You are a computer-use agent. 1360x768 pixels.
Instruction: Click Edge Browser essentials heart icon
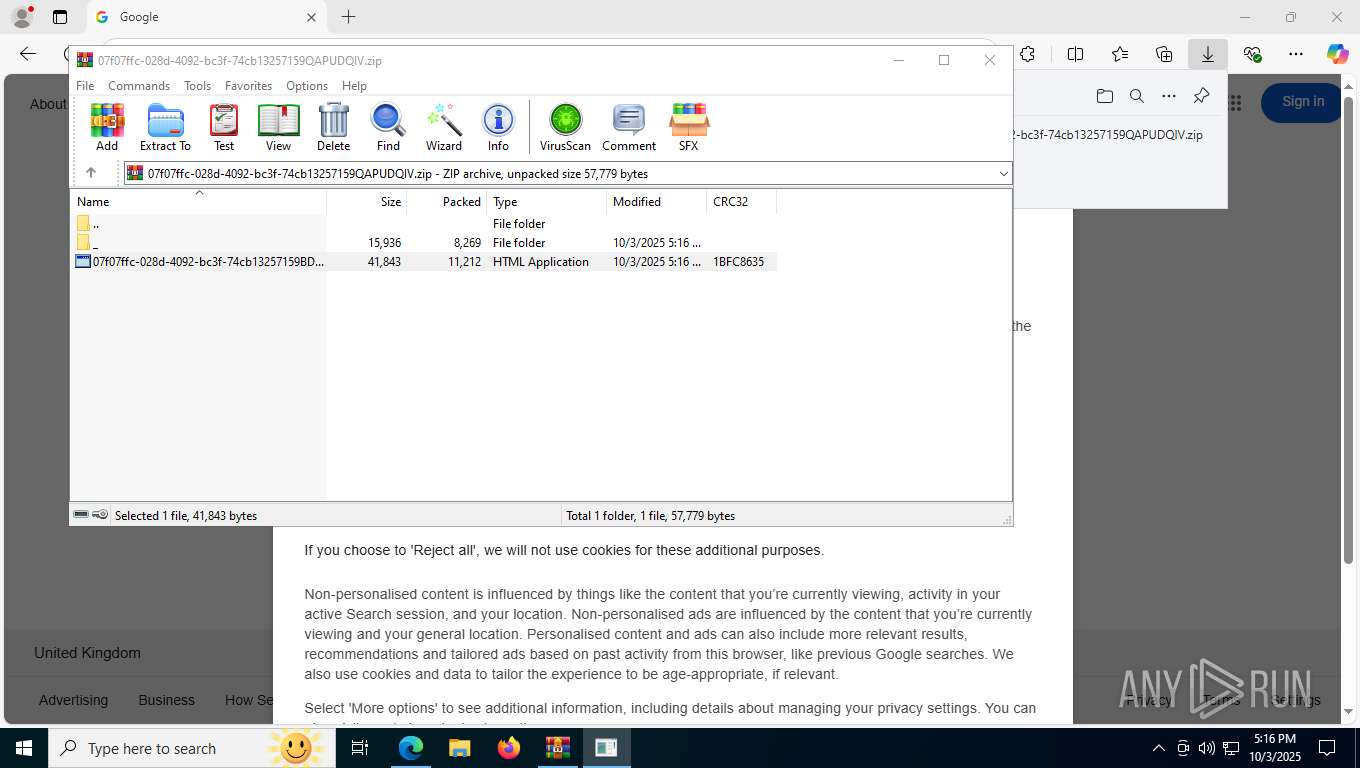pos(1252,54)
